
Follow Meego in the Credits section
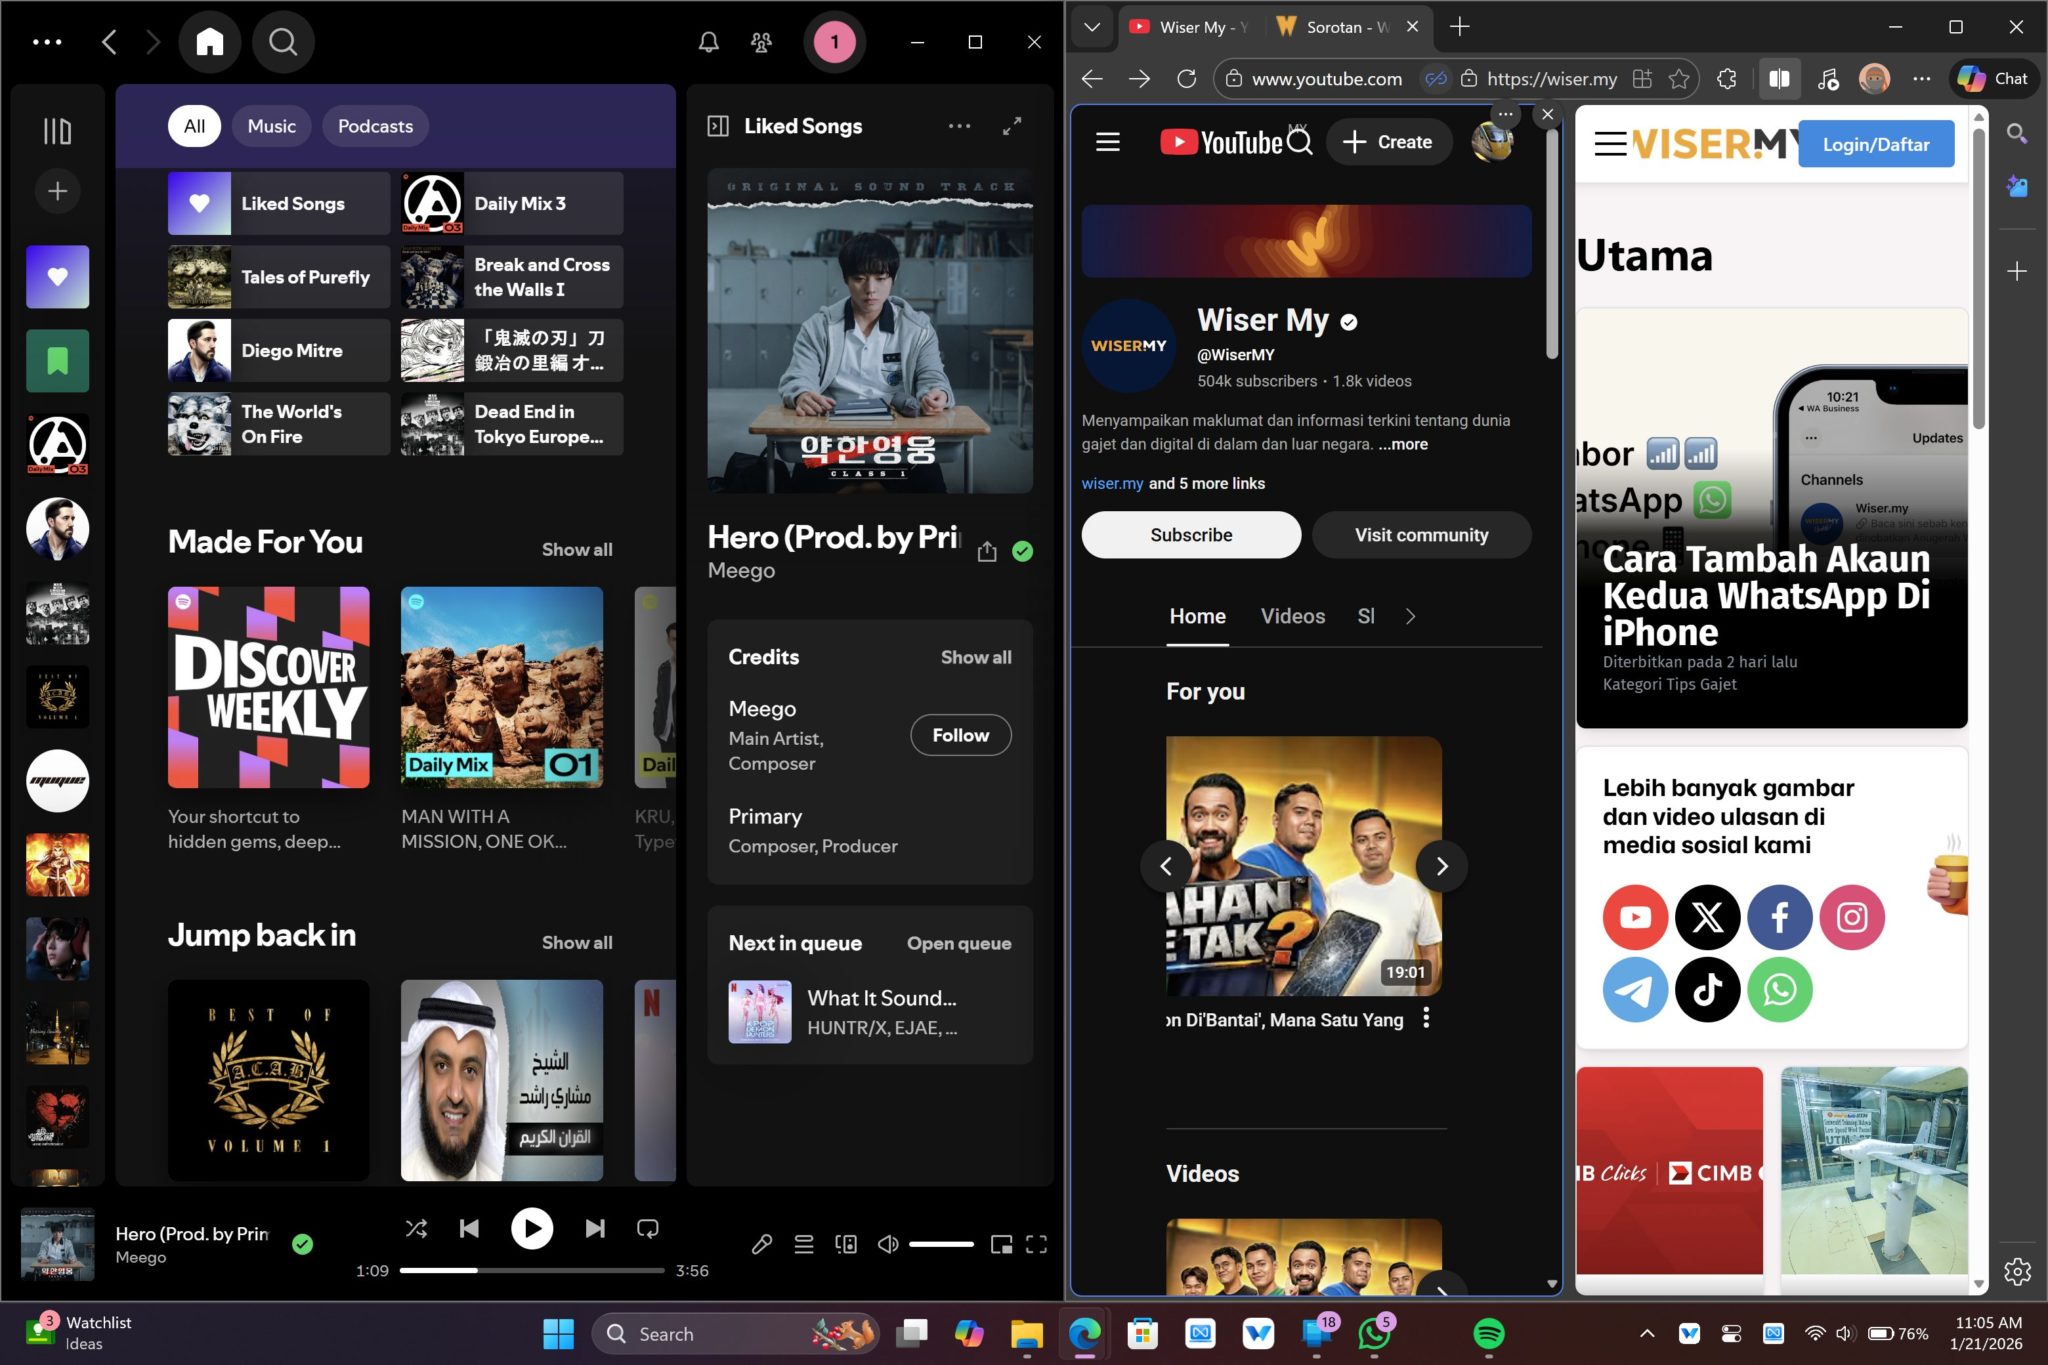960,735
